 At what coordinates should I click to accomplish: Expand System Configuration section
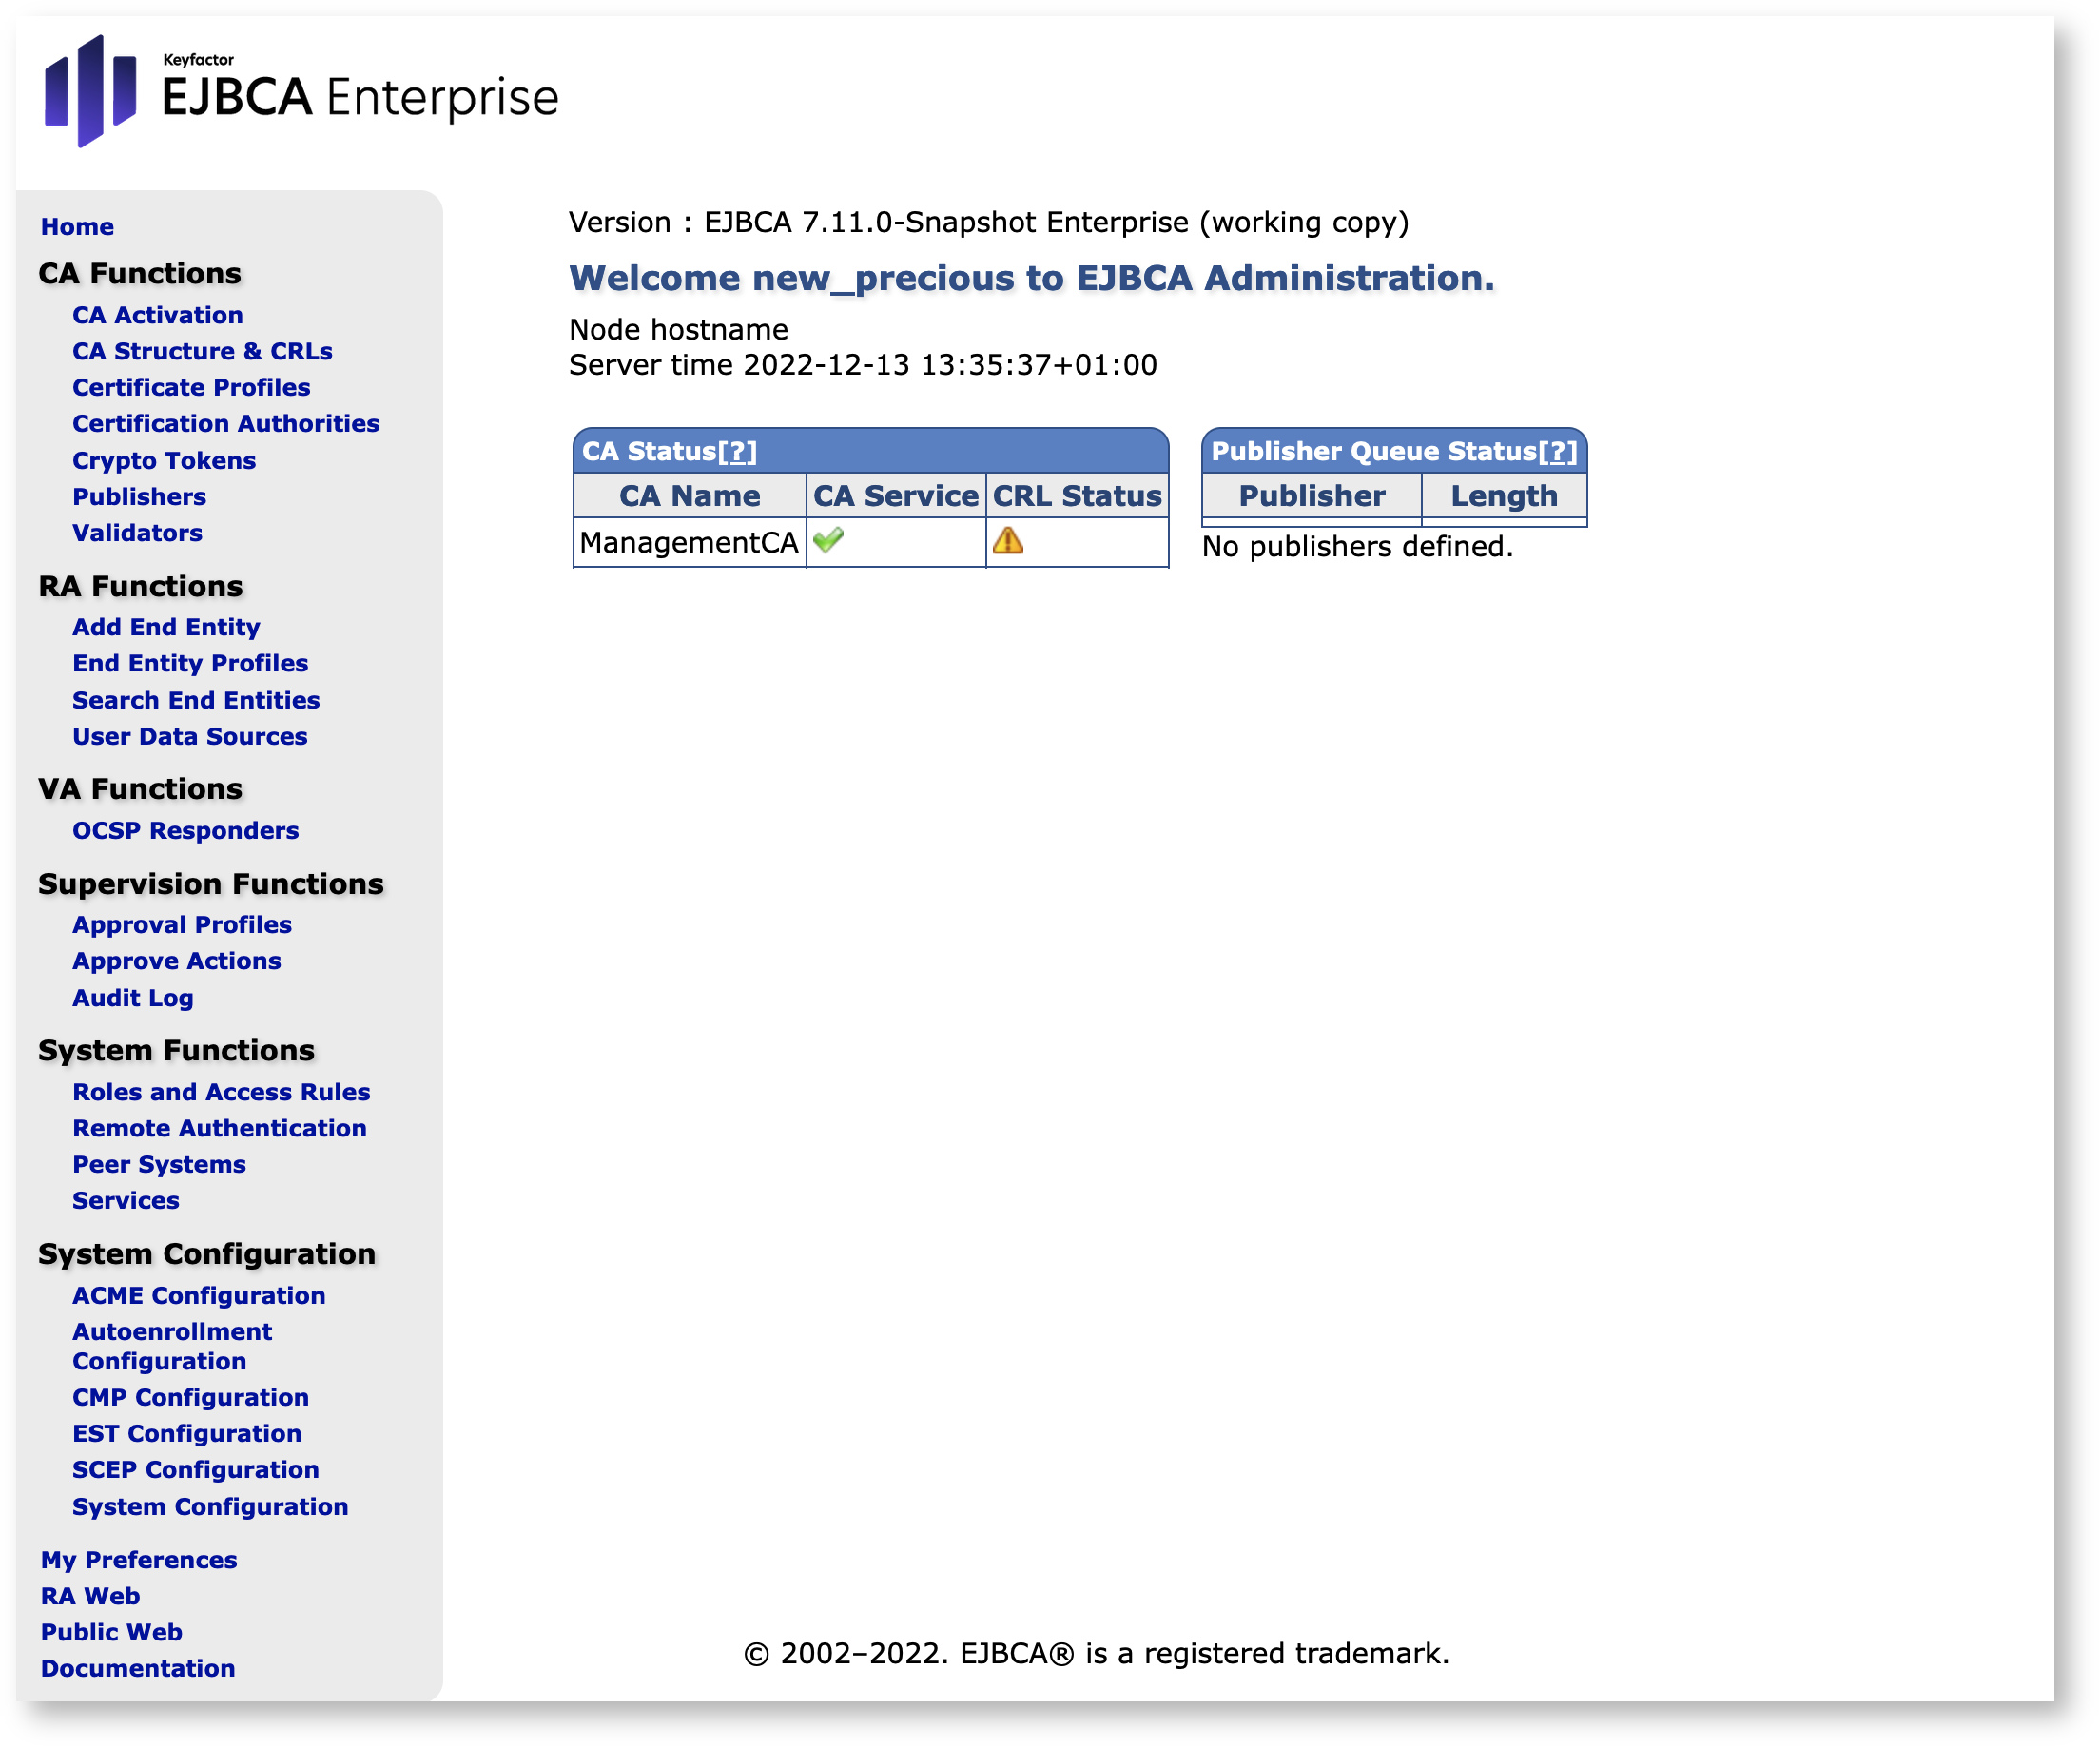click(x=207, y=1253)
